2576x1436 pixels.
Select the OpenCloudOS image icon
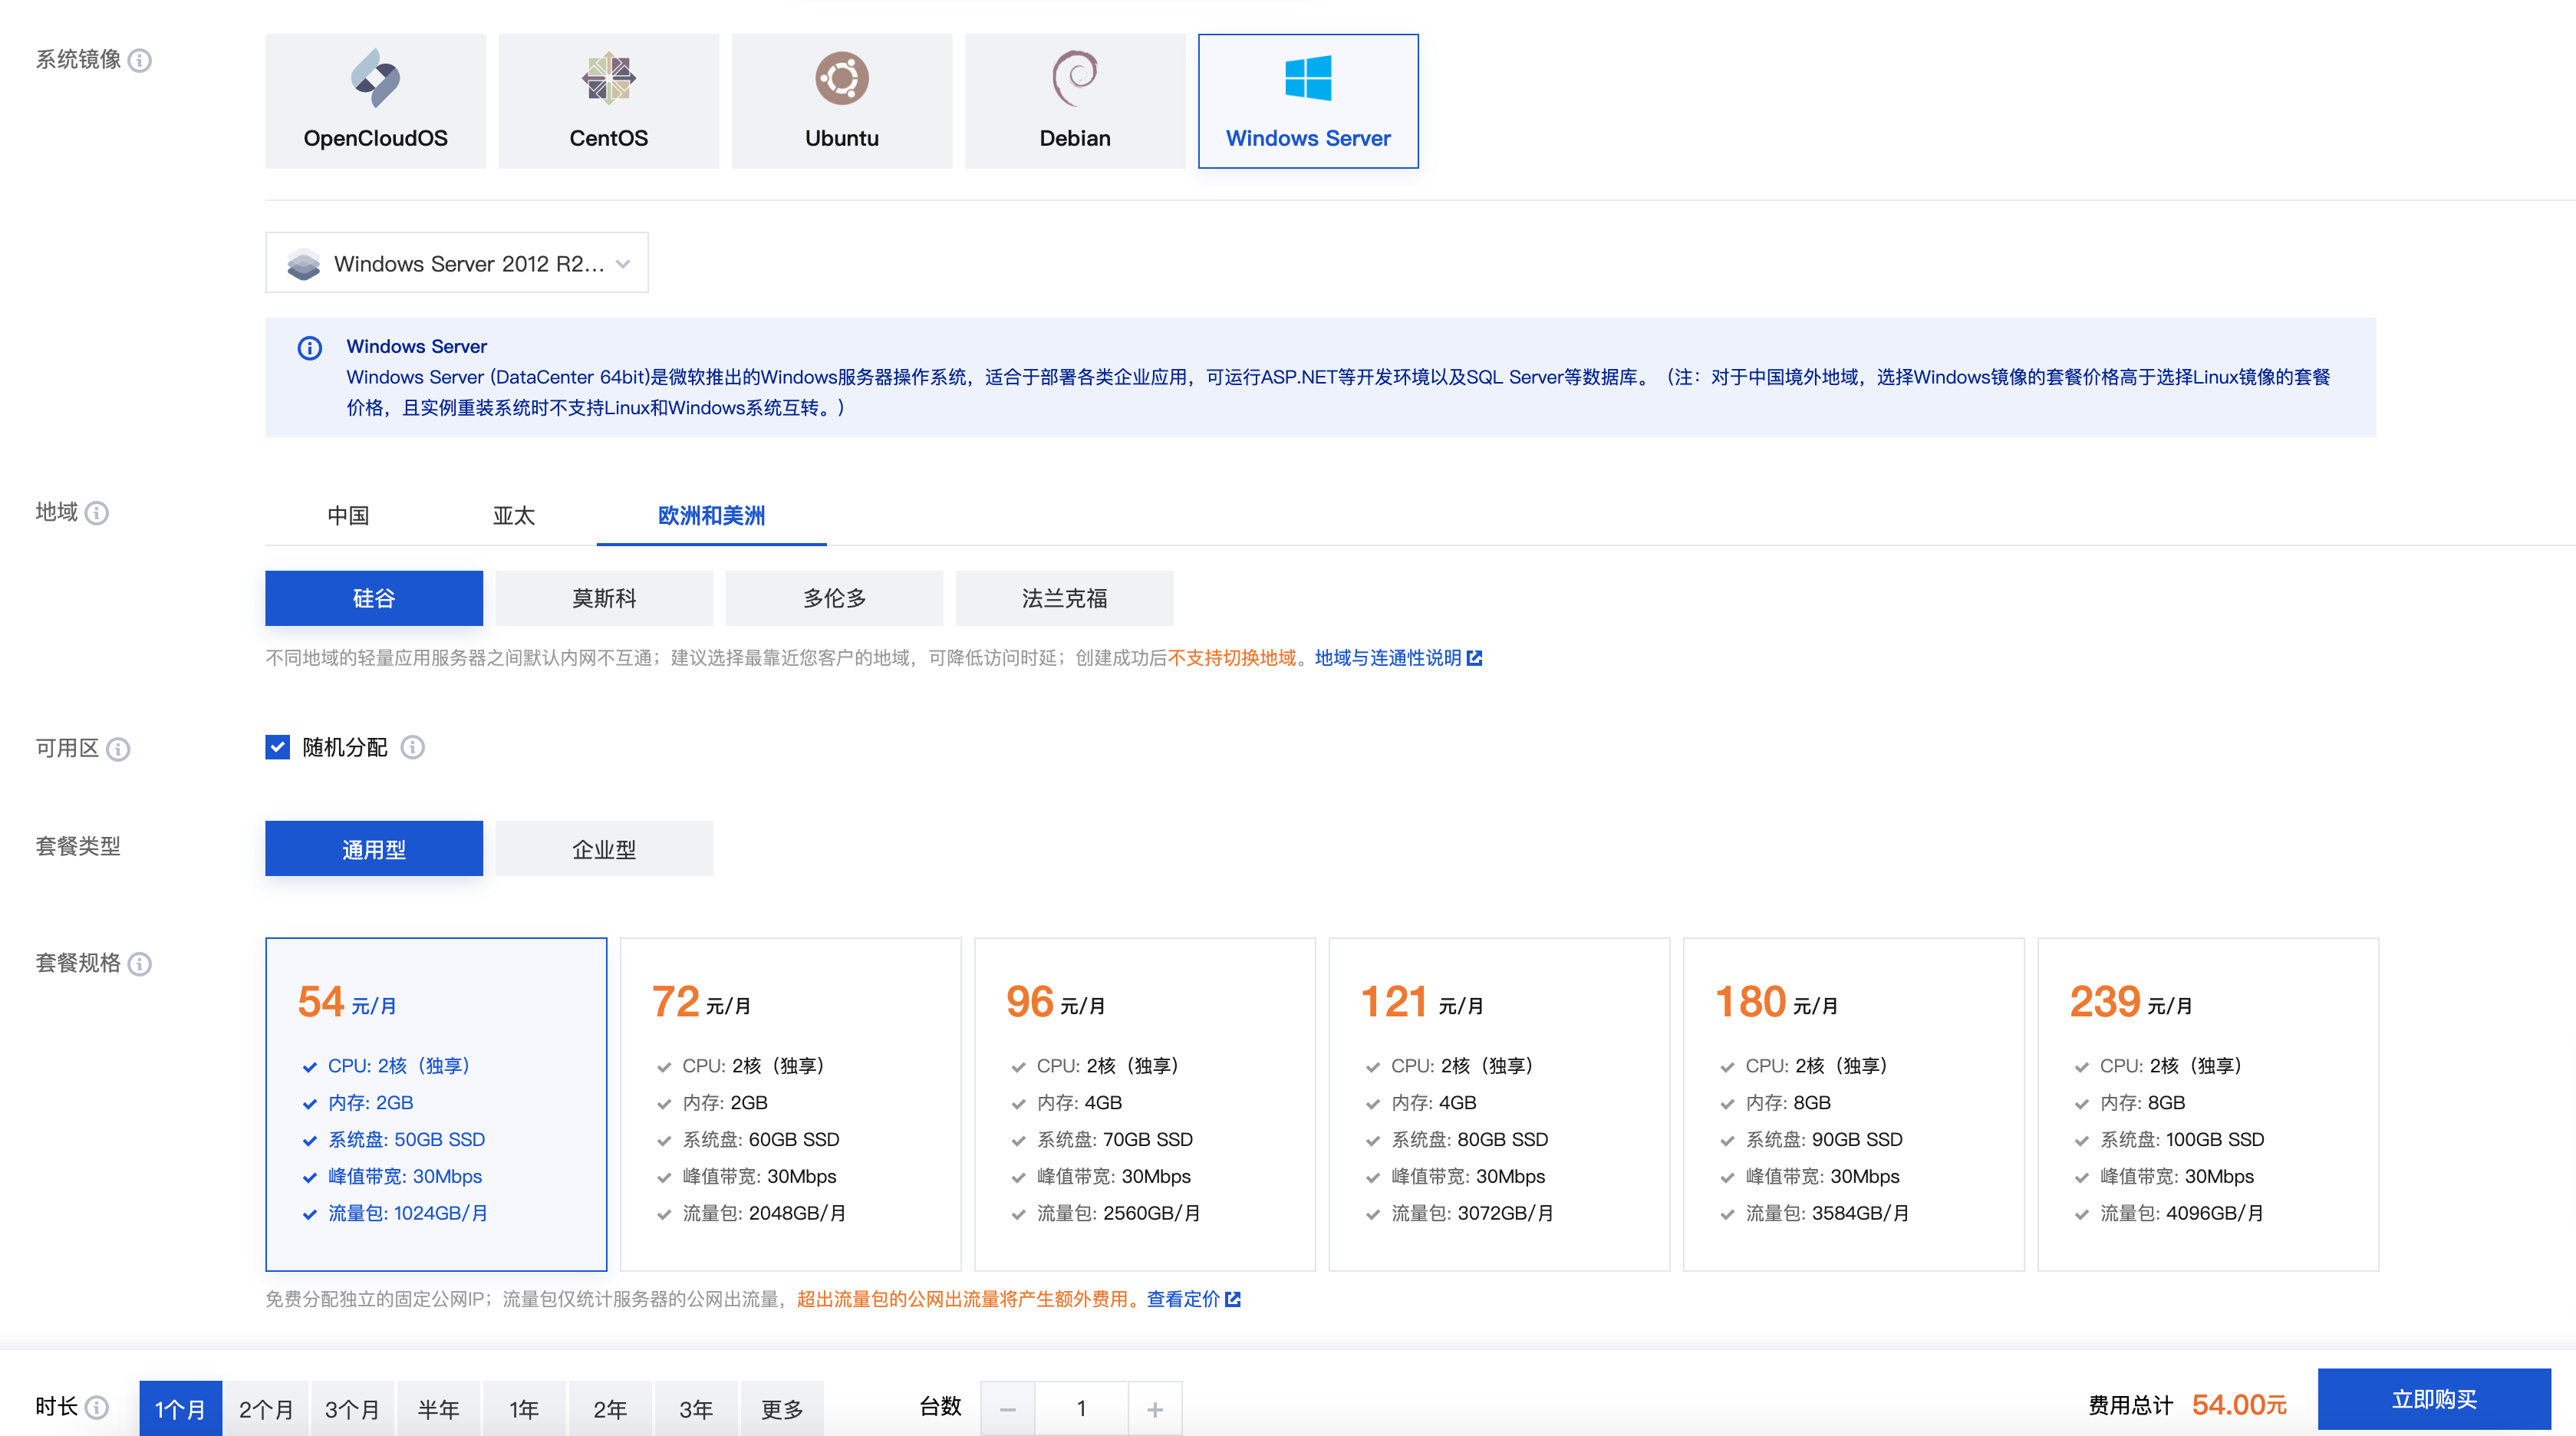375,101
